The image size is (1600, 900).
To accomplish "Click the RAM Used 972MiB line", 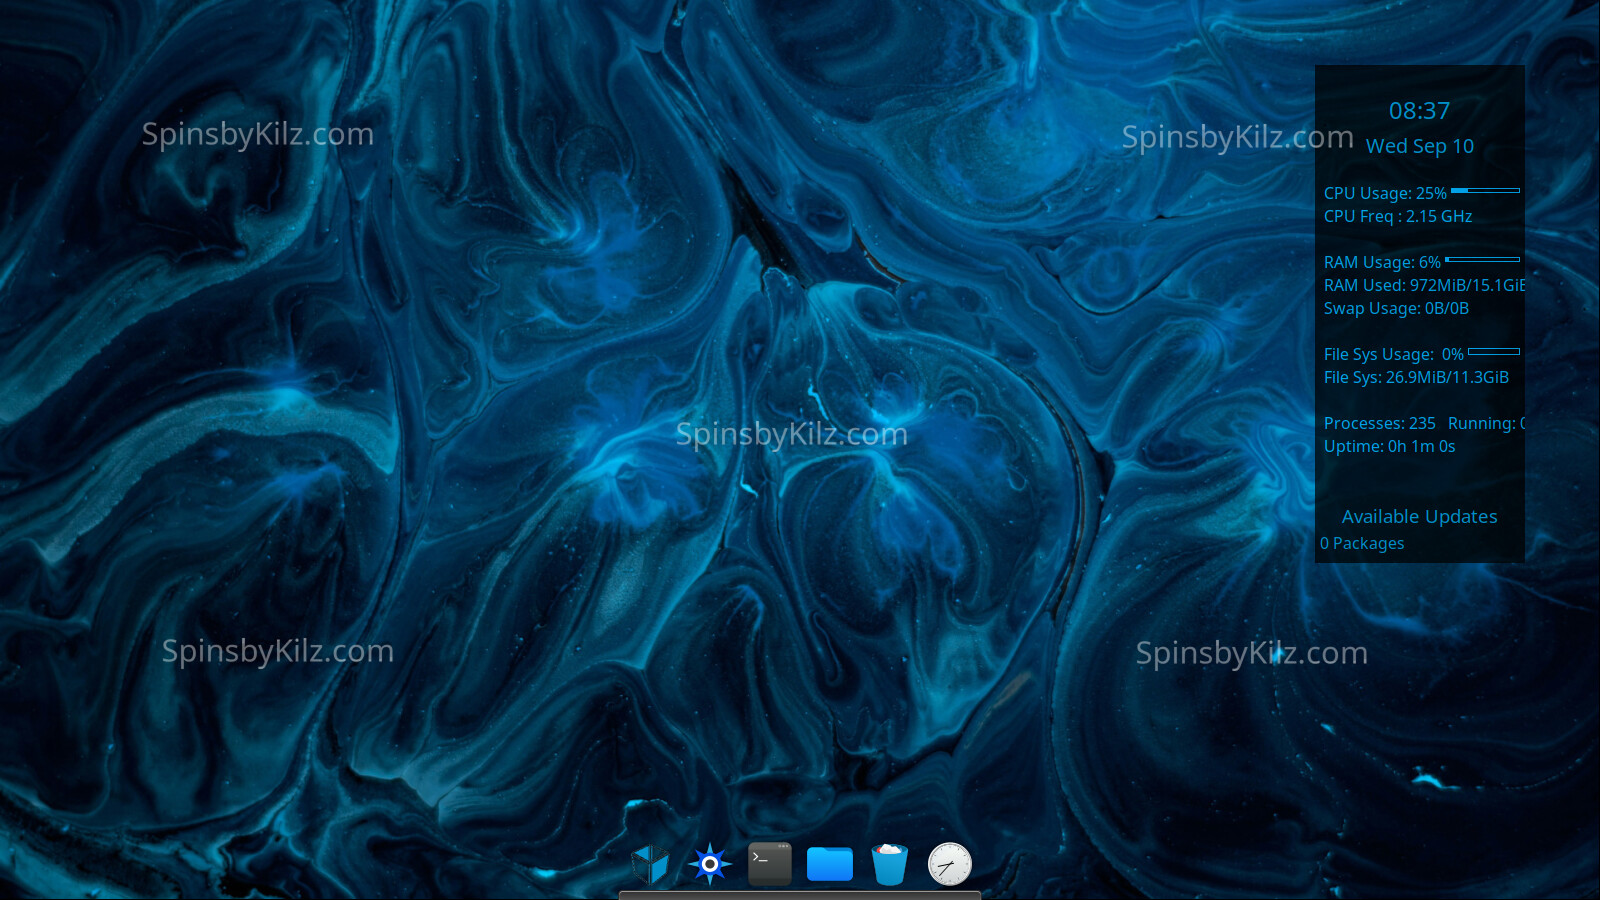I will 1423,285.
